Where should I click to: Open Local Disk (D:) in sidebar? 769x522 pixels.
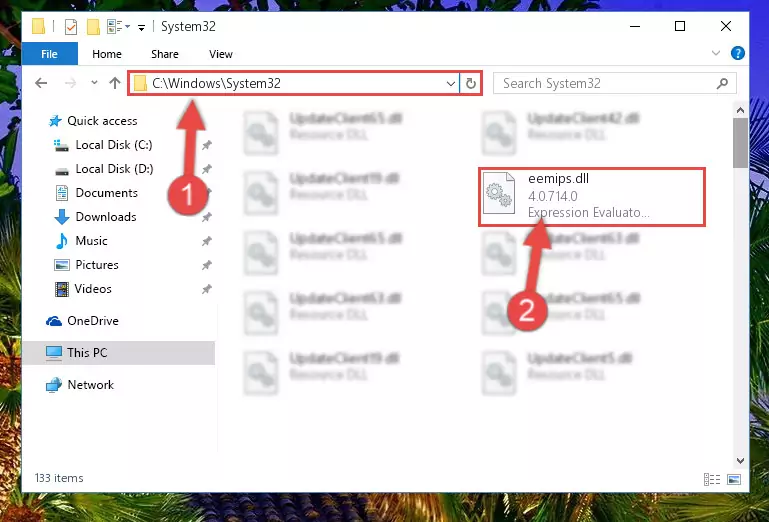click(114, 169)
